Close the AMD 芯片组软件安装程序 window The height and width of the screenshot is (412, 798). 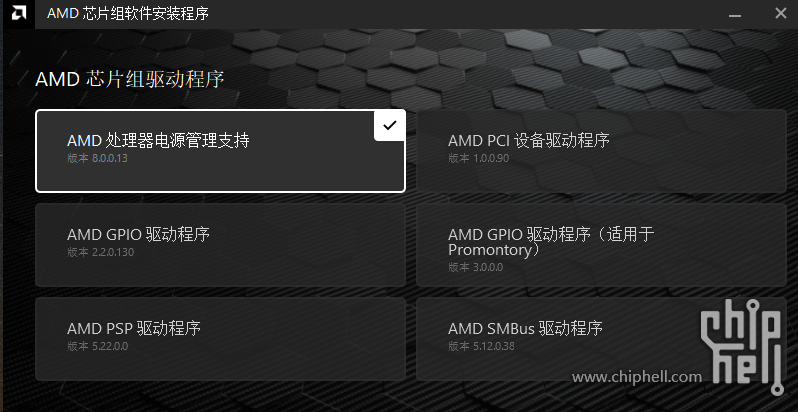pyautogui.click(x=781, y=14)
